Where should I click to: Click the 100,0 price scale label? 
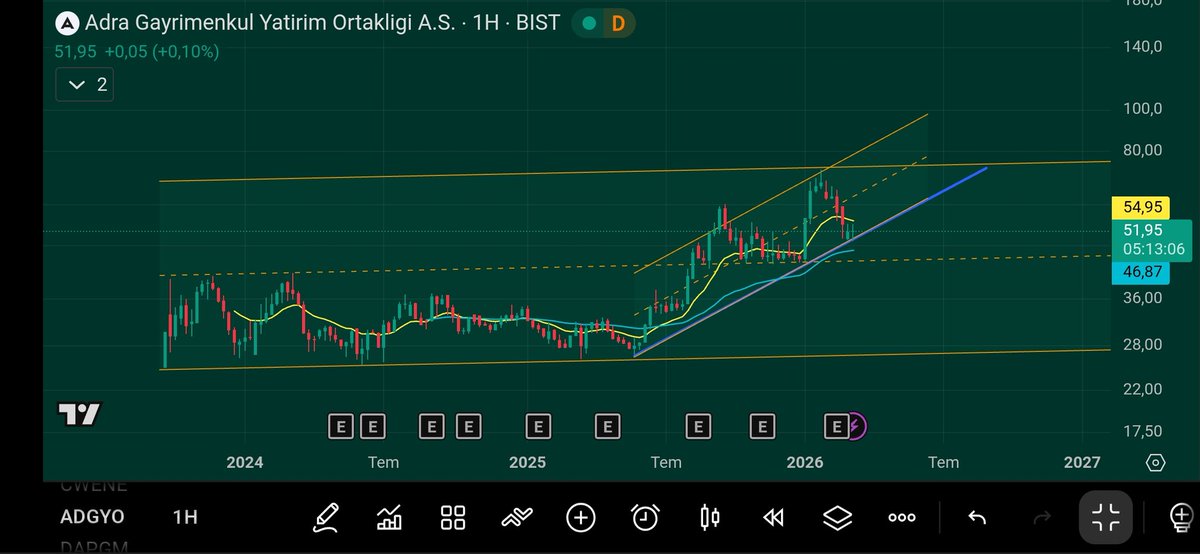pos(1140,108)
